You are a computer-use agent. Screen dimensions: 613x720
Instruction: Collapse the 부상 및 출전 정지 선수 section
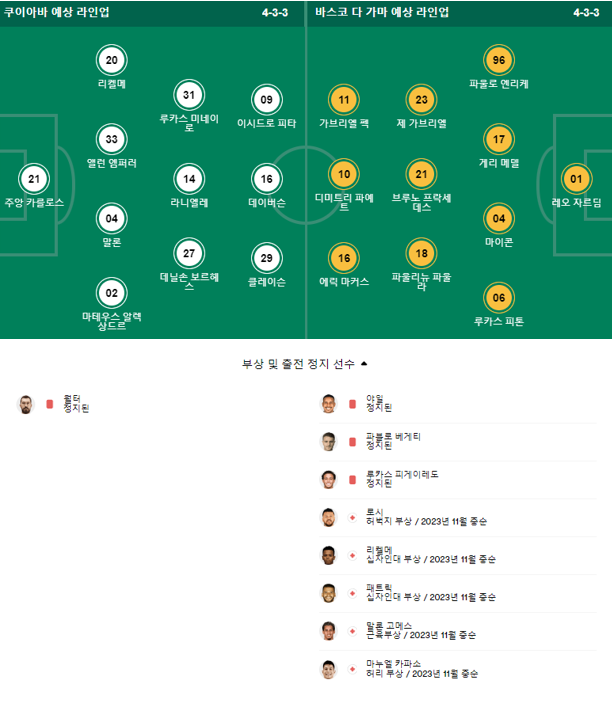(305, 364)
